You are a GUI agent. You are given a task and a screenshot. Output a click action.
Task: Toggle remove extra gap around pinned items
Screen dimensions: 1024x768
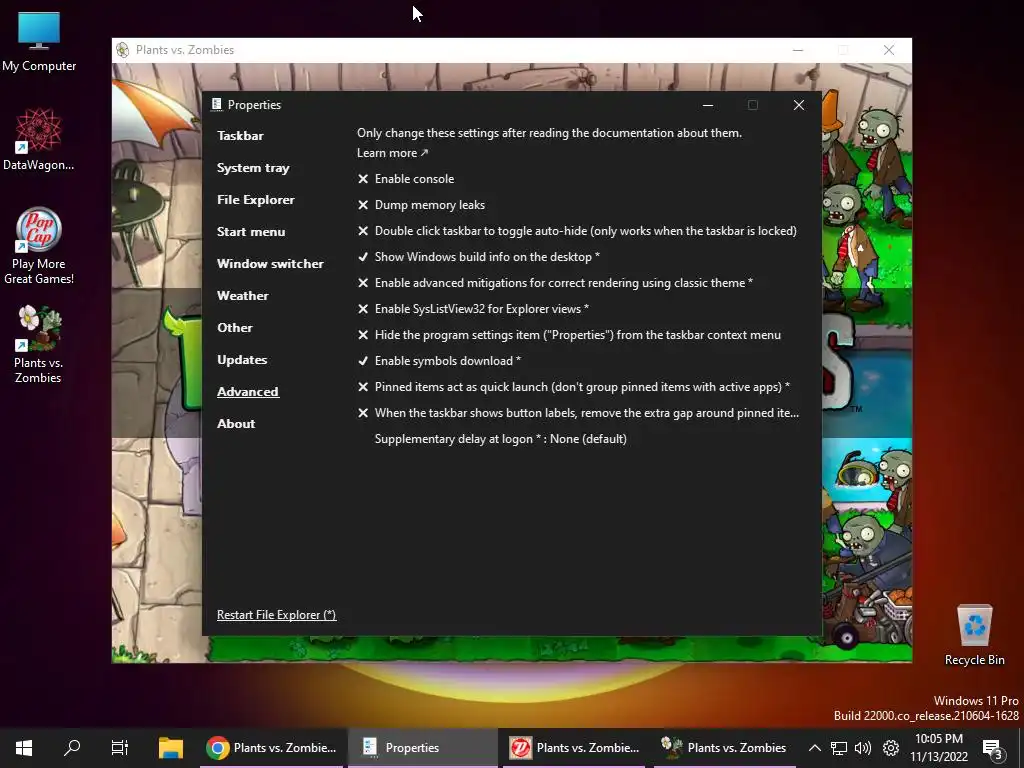coord(578,413)
